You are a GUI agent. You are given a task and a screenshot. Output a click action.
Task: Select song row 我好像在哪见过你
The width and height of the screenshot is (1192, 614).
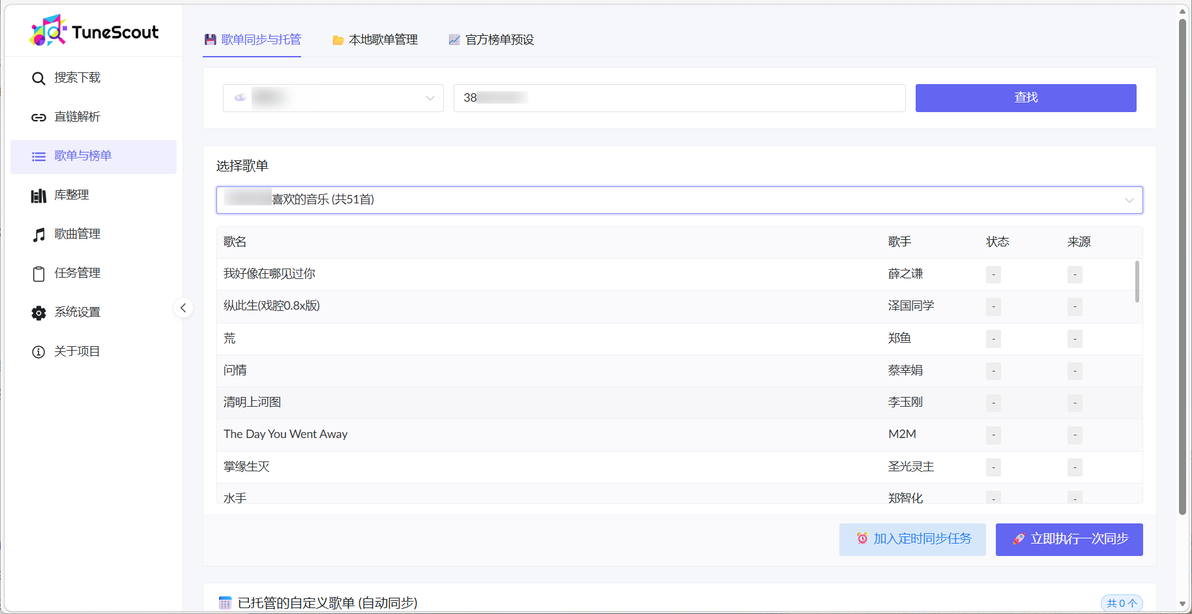click(679, 274)
